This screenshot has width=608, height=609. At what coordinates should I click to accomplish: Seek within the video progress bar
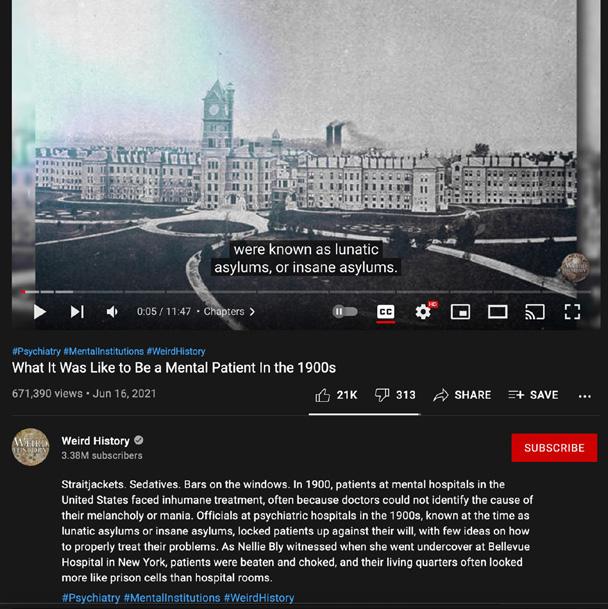306,291
